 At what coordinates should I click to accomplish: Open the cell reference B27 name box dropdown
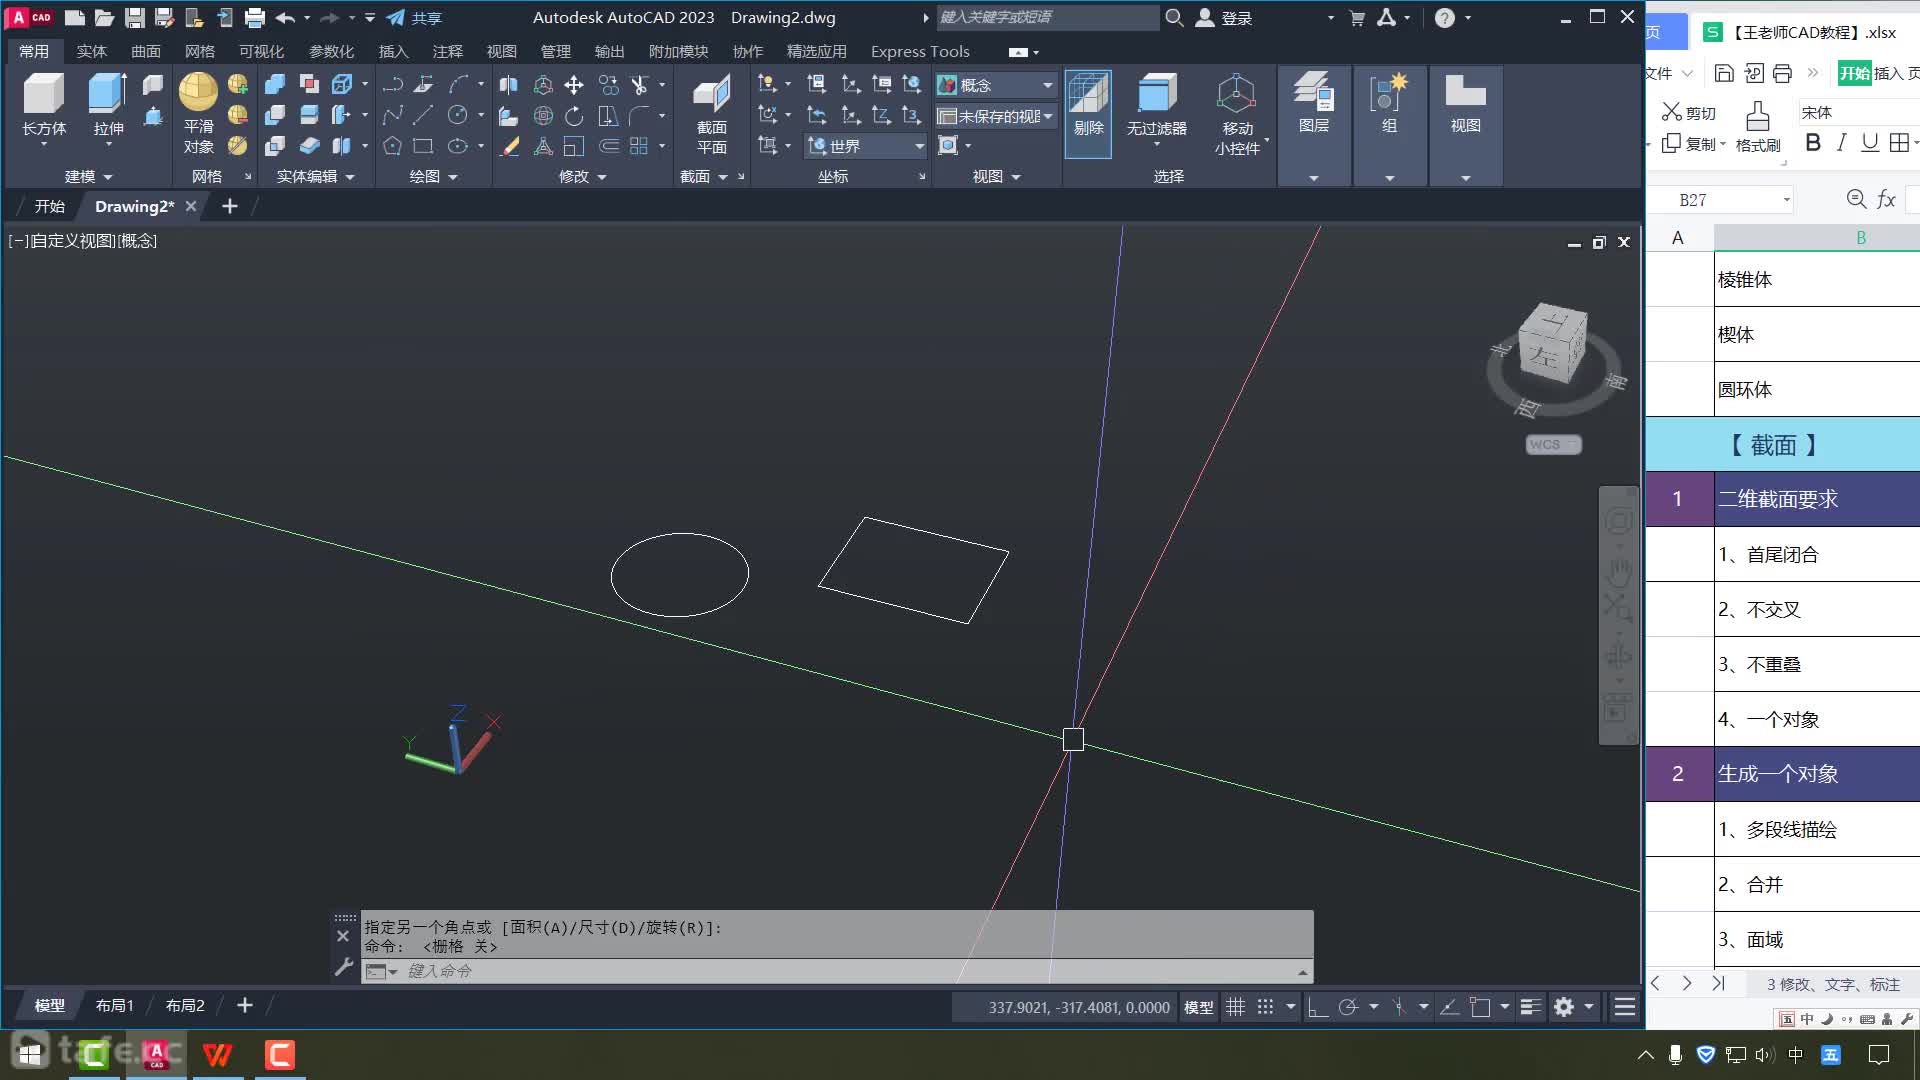(1786, 200)
